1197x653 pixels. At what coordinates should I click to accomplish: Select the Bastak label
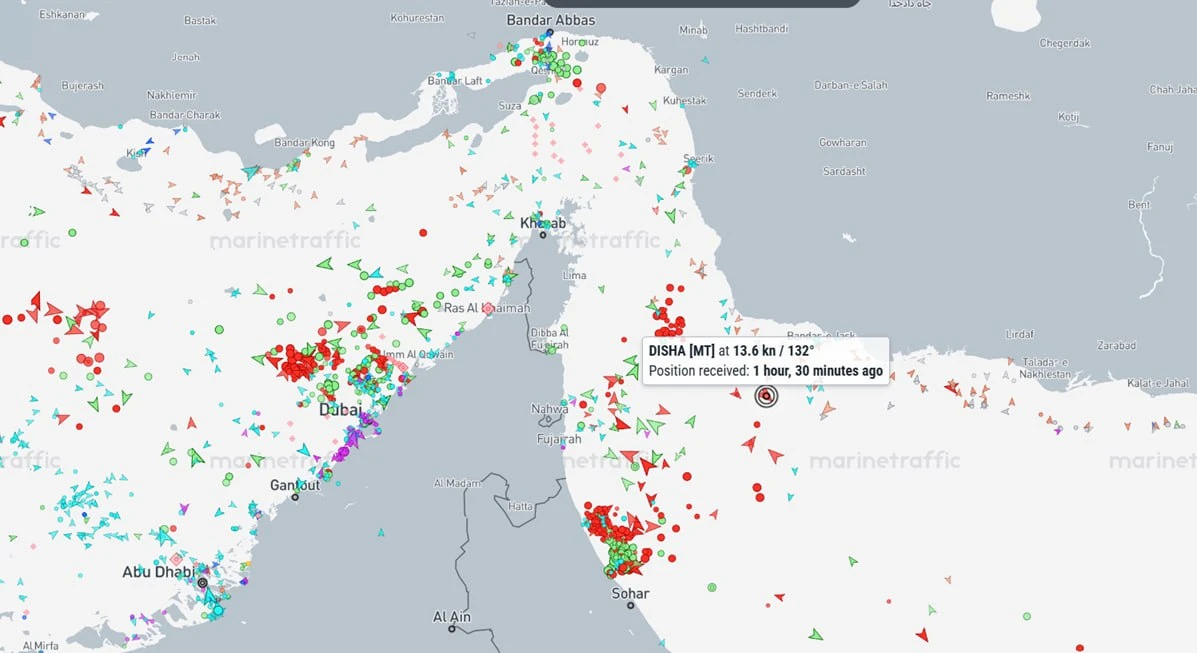click(200, 21)
